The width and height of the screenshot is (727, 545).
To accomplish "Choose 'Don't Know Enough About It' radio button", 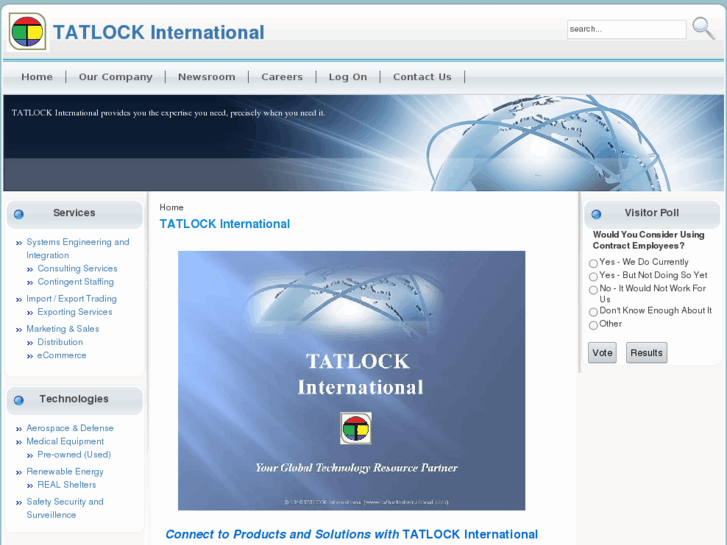I will [593, 312].
